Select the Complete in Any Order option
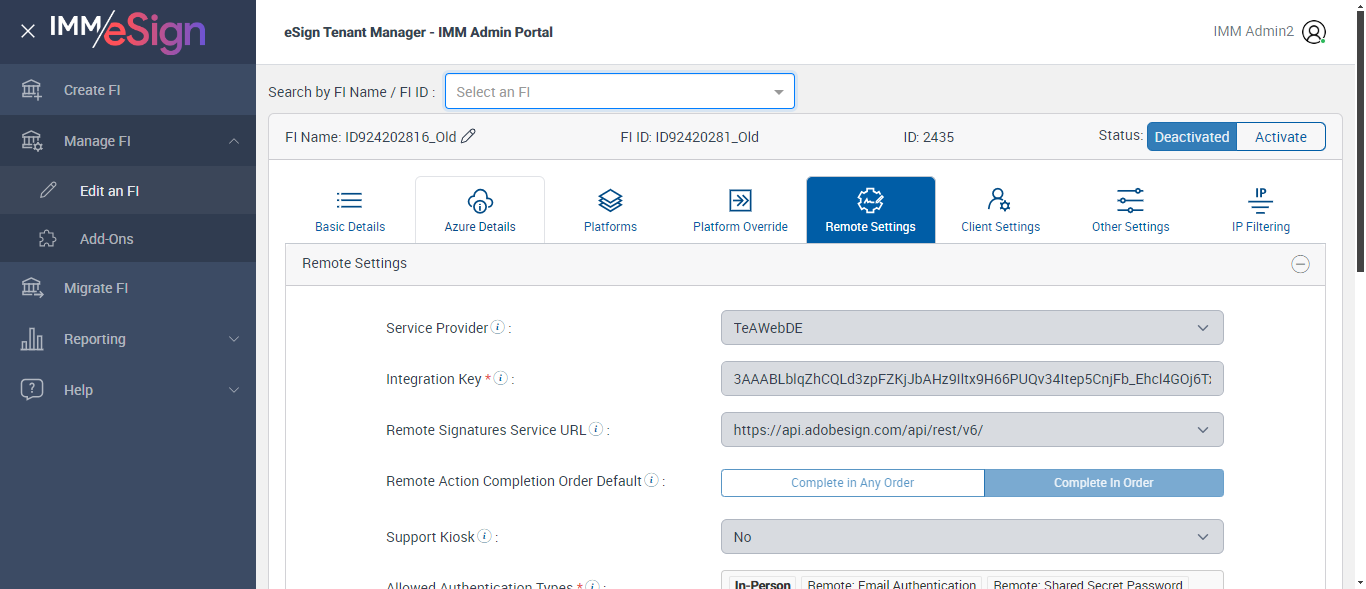1366x589 pixels. click(852, 483)
